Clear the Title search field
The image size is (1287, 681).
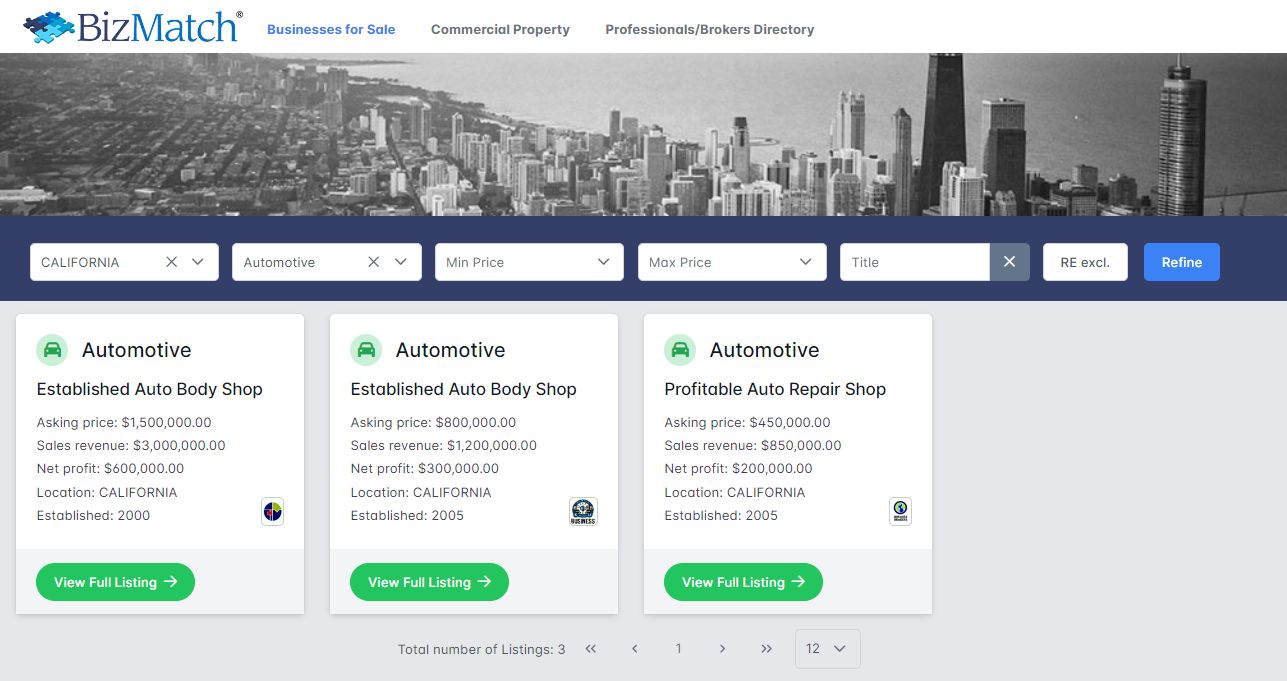1009,262
